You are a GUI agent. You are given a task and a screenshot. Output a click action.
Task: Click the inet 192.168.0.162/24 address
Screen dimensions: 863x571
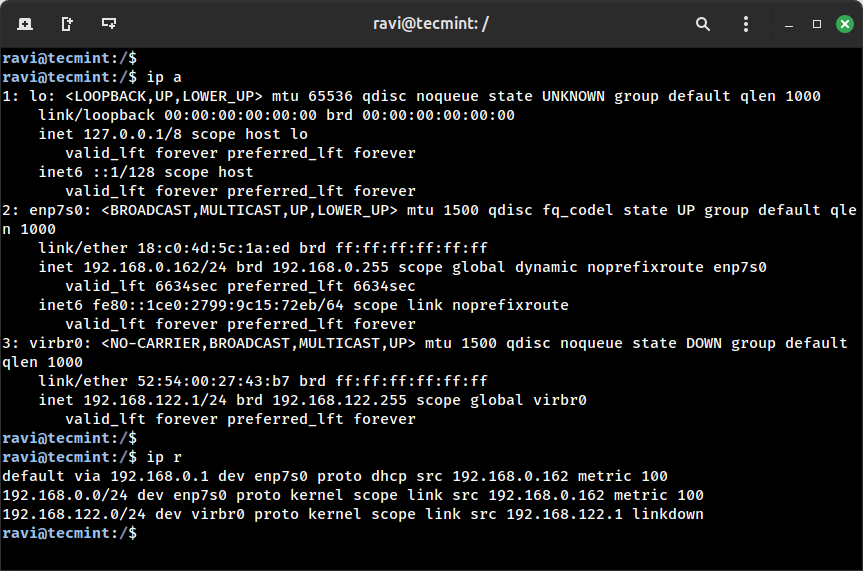click(x=137, y=267)
